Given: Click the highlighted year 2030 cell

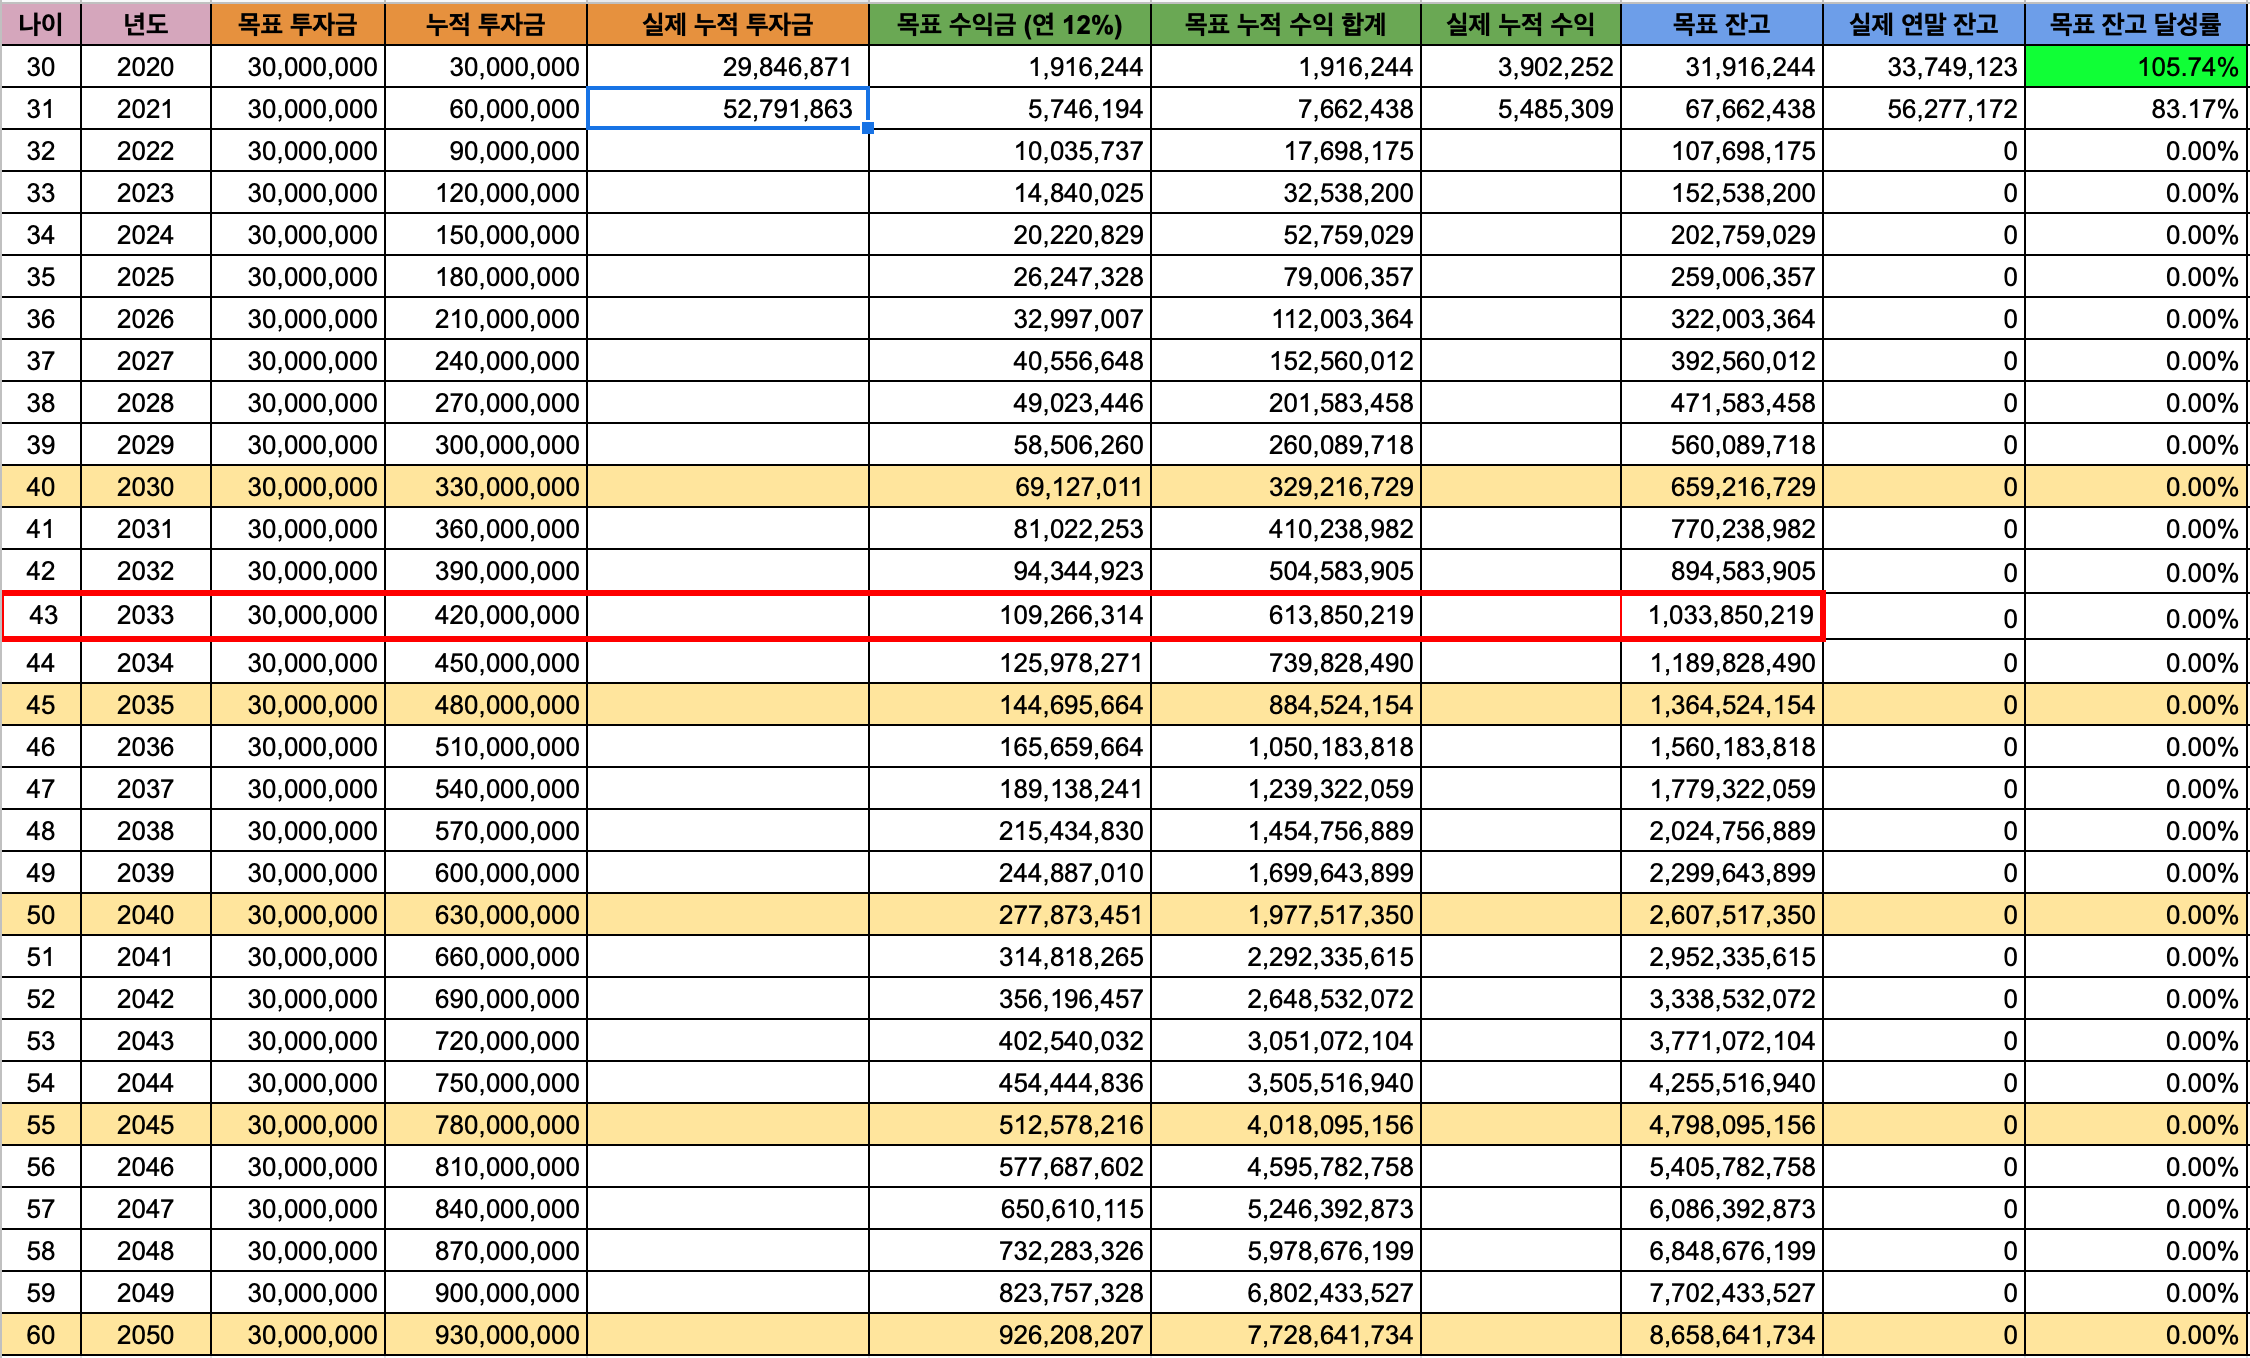Looking at the screenshot, I should tap(146, 487).
